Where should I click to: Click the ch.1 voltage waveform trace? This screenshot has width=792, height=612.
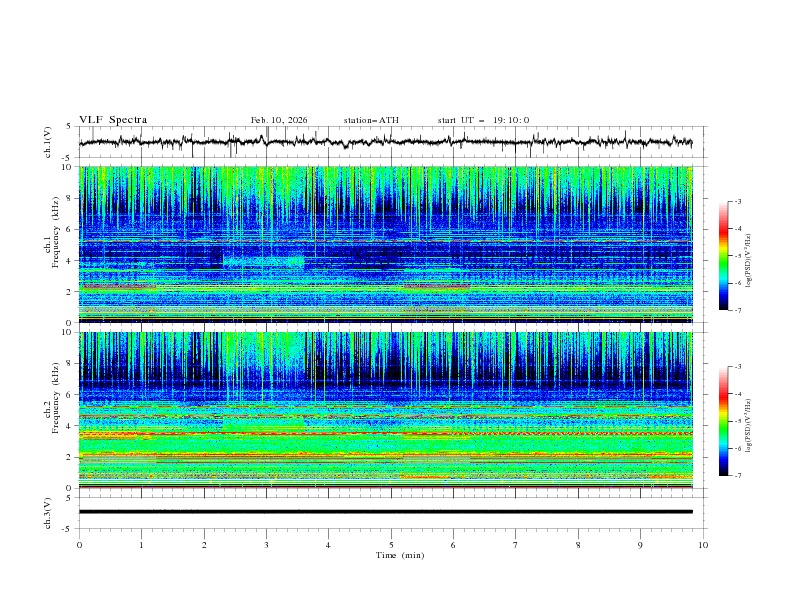point(385,142)
